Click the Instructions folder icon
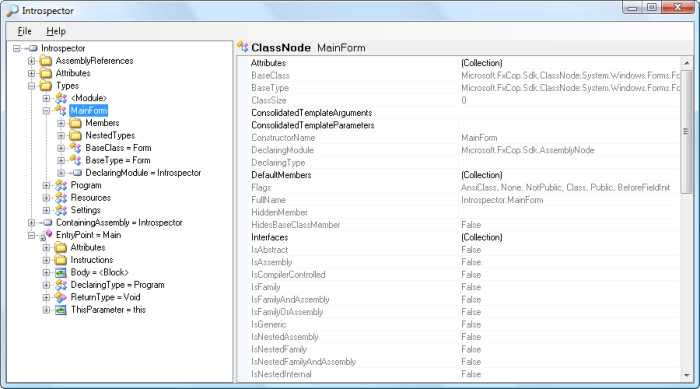700x389 pixels. coord(61,260)
